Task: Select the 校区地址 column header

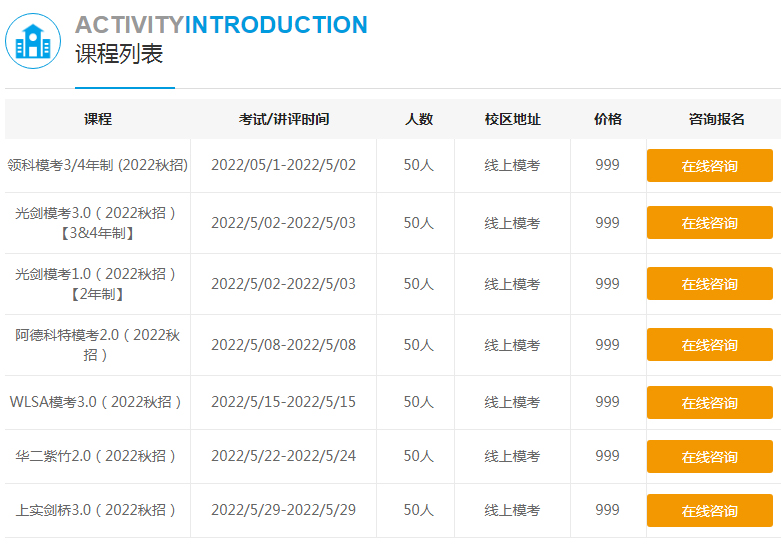Action: click(x=512, y=119)
